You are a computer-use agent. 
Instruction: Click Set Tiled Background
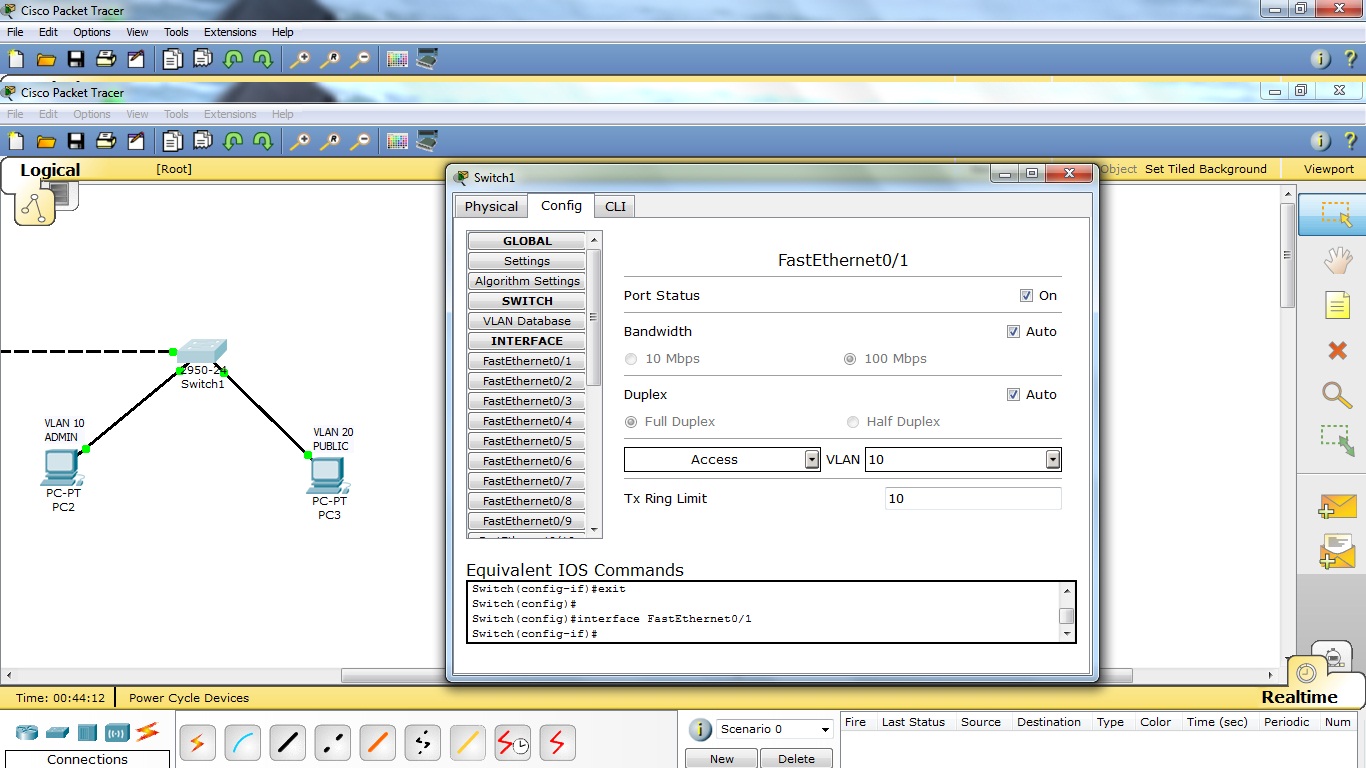(1205, 169)
